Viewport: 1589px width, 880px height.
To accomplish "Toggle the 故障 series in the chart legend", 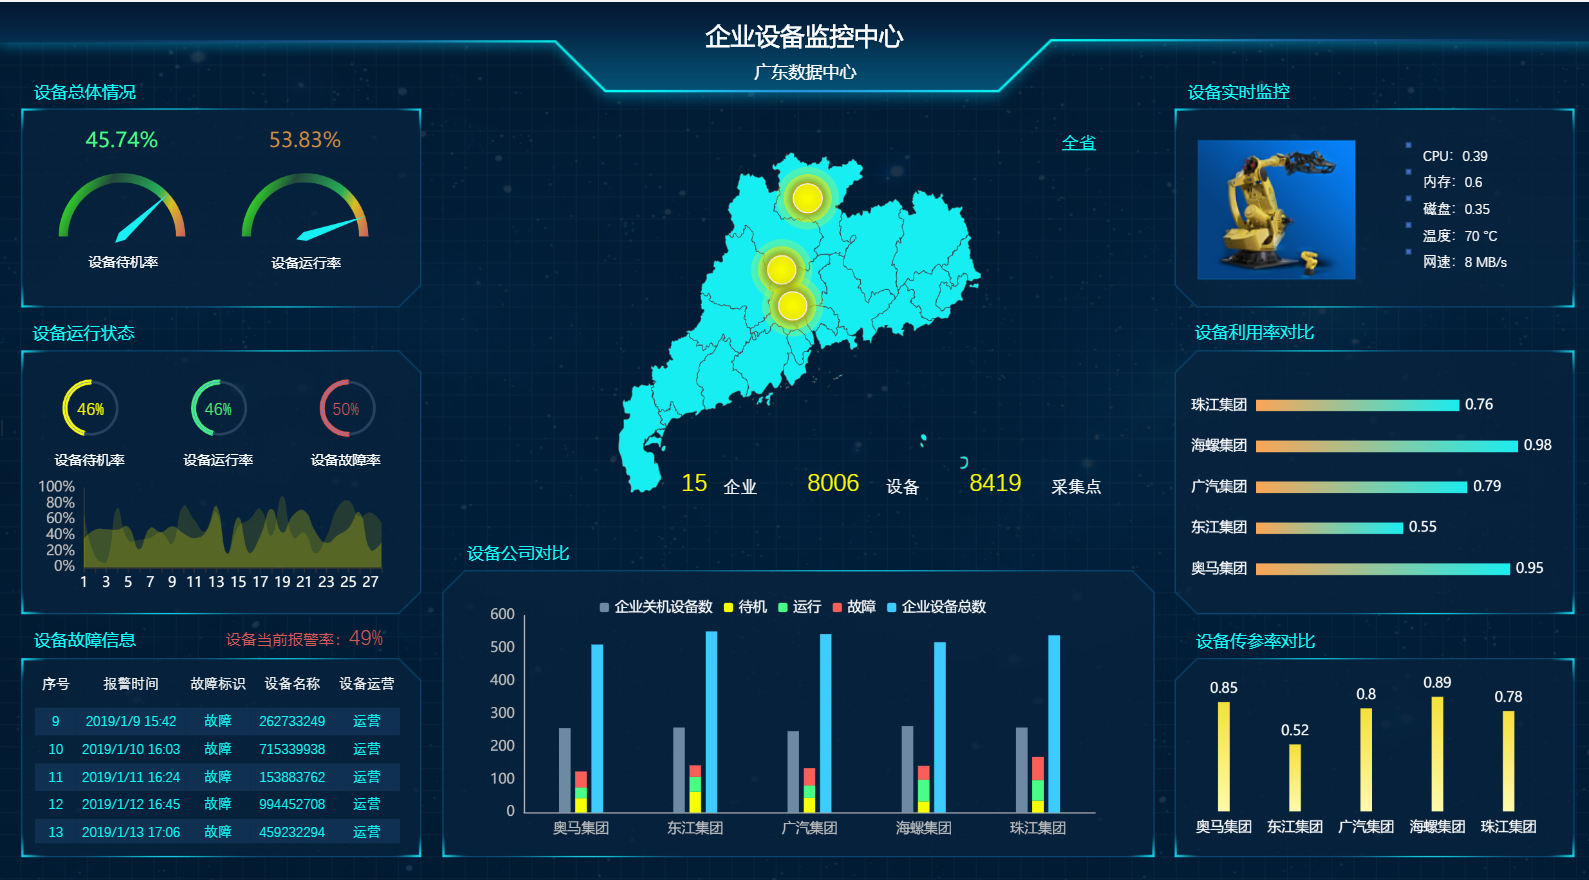I will click(854, 607).
